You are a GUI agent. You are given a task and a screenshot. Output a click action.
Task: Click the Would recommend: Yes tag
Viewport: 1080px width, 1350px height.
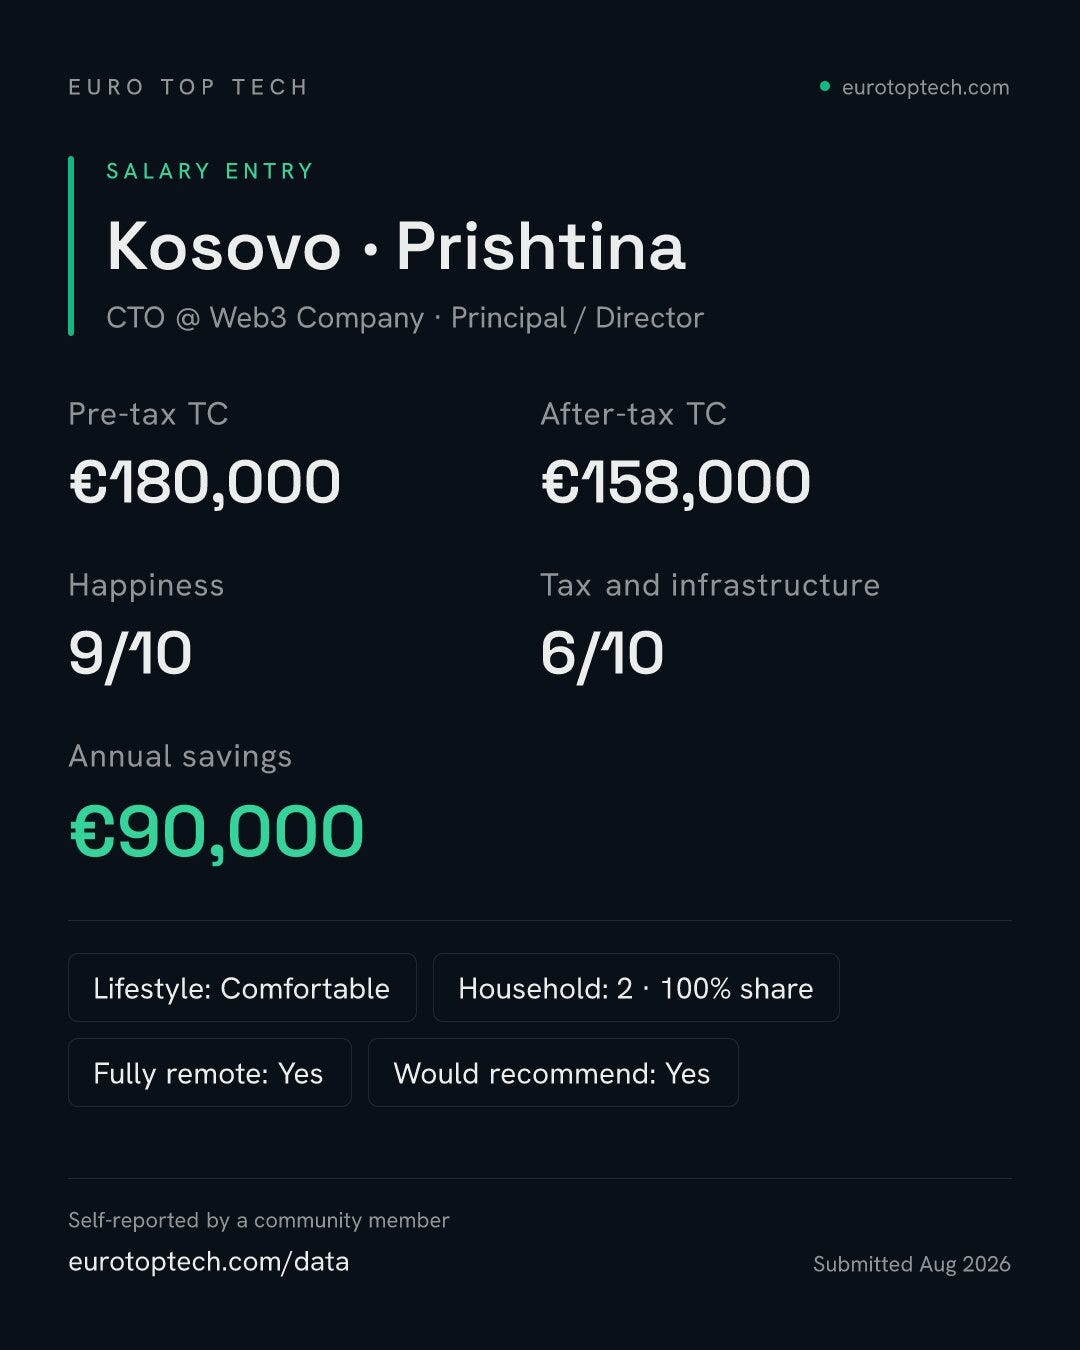point(553,1073)
